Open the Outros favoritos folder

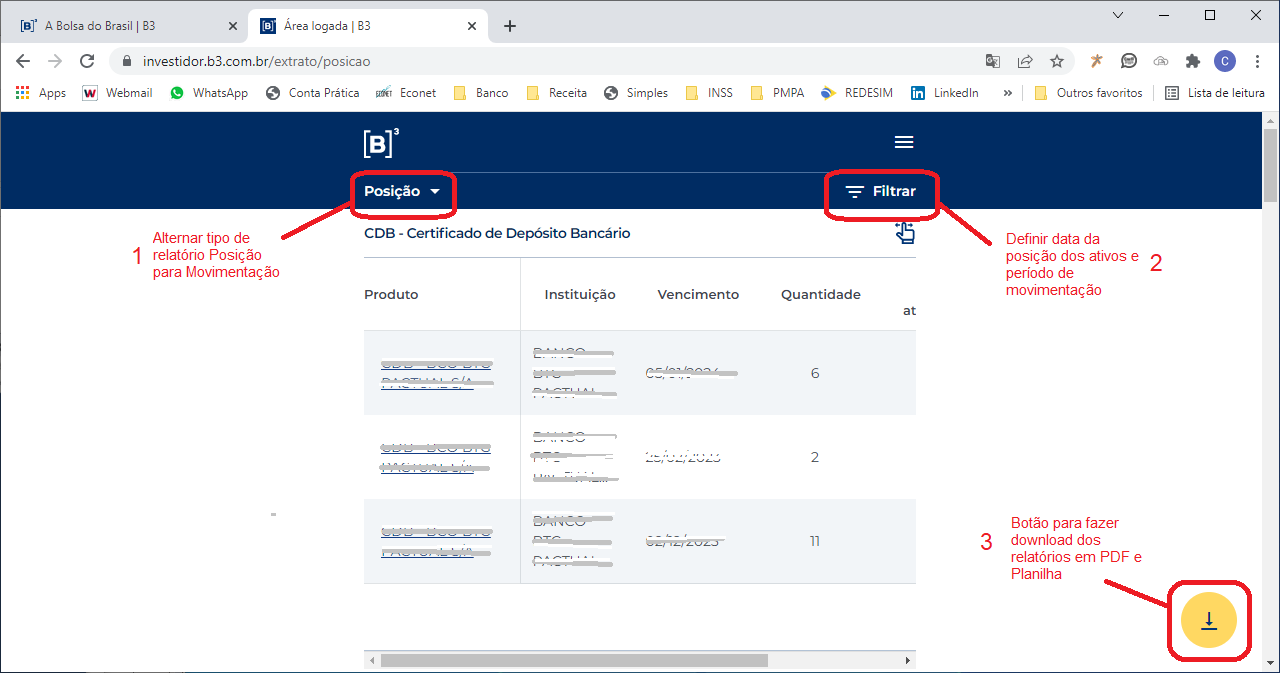(x=1088, y=93)
